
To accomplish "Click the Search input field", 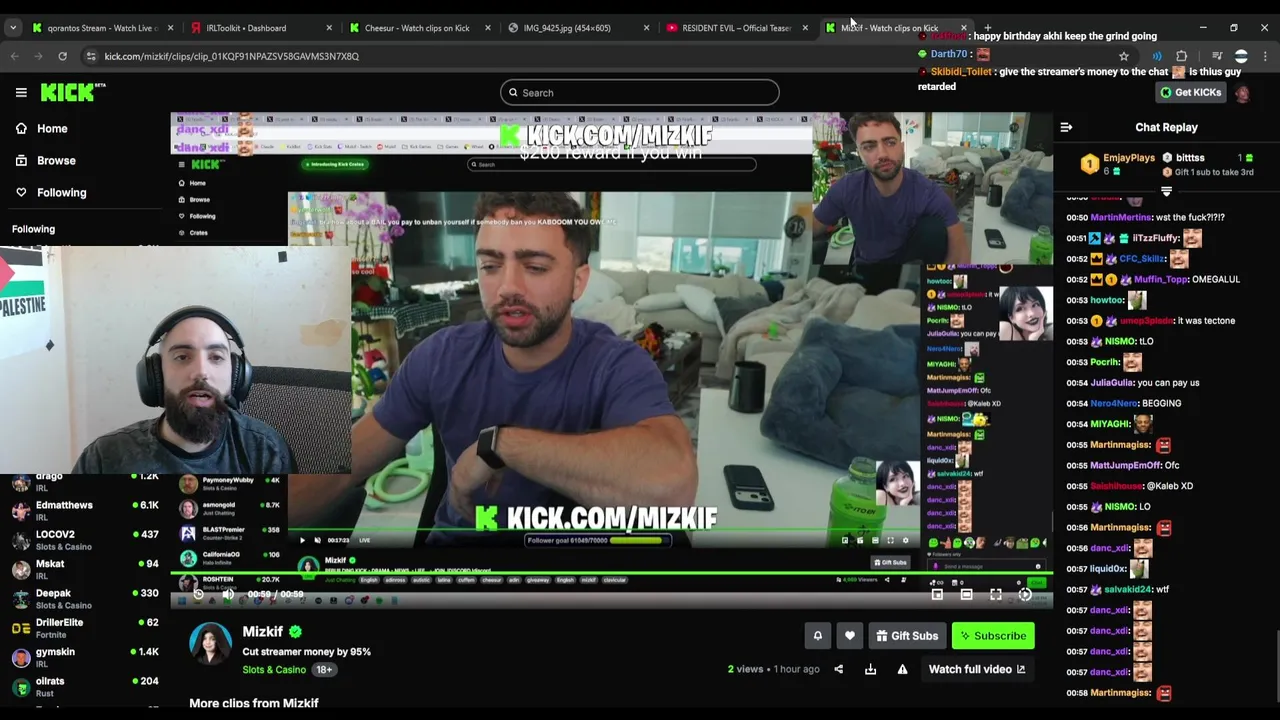I will (640, 93).
